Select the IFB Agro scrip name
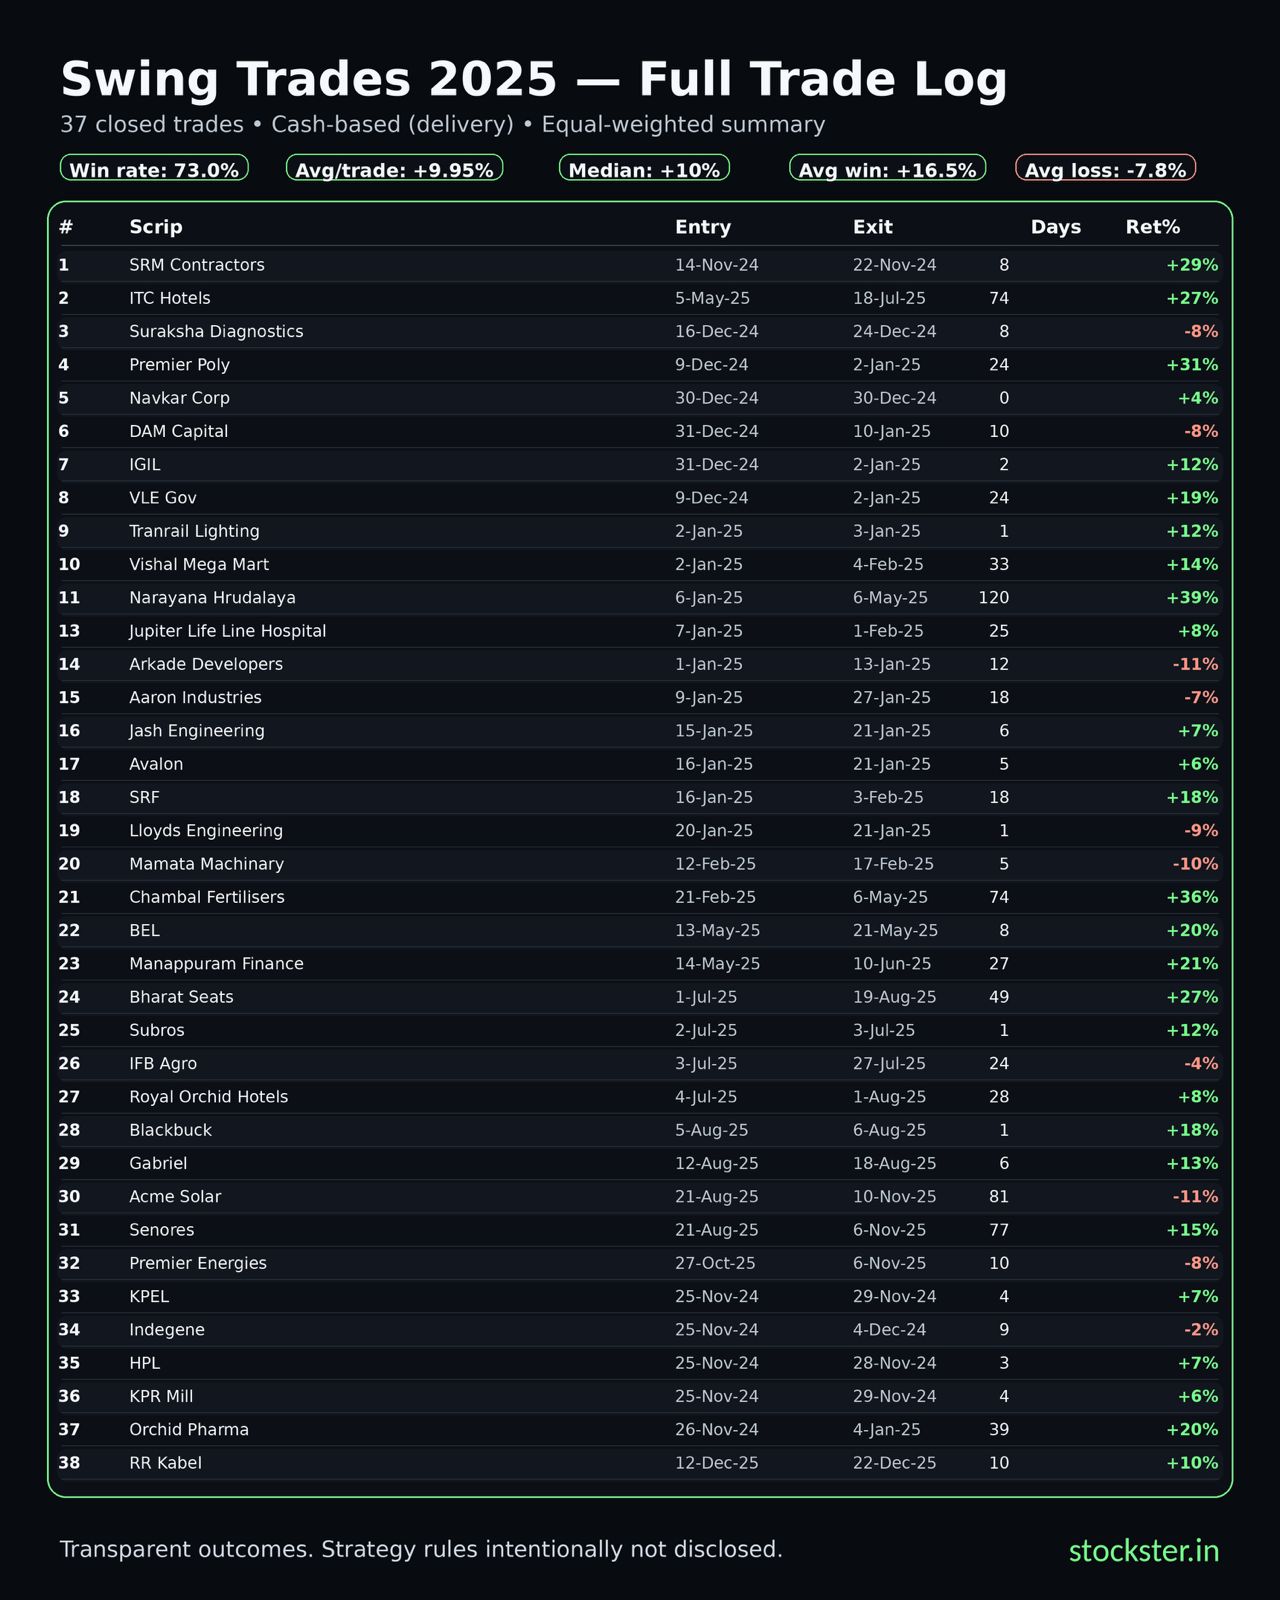This screenshot has width=1280, height=1600. [163, 1064]
